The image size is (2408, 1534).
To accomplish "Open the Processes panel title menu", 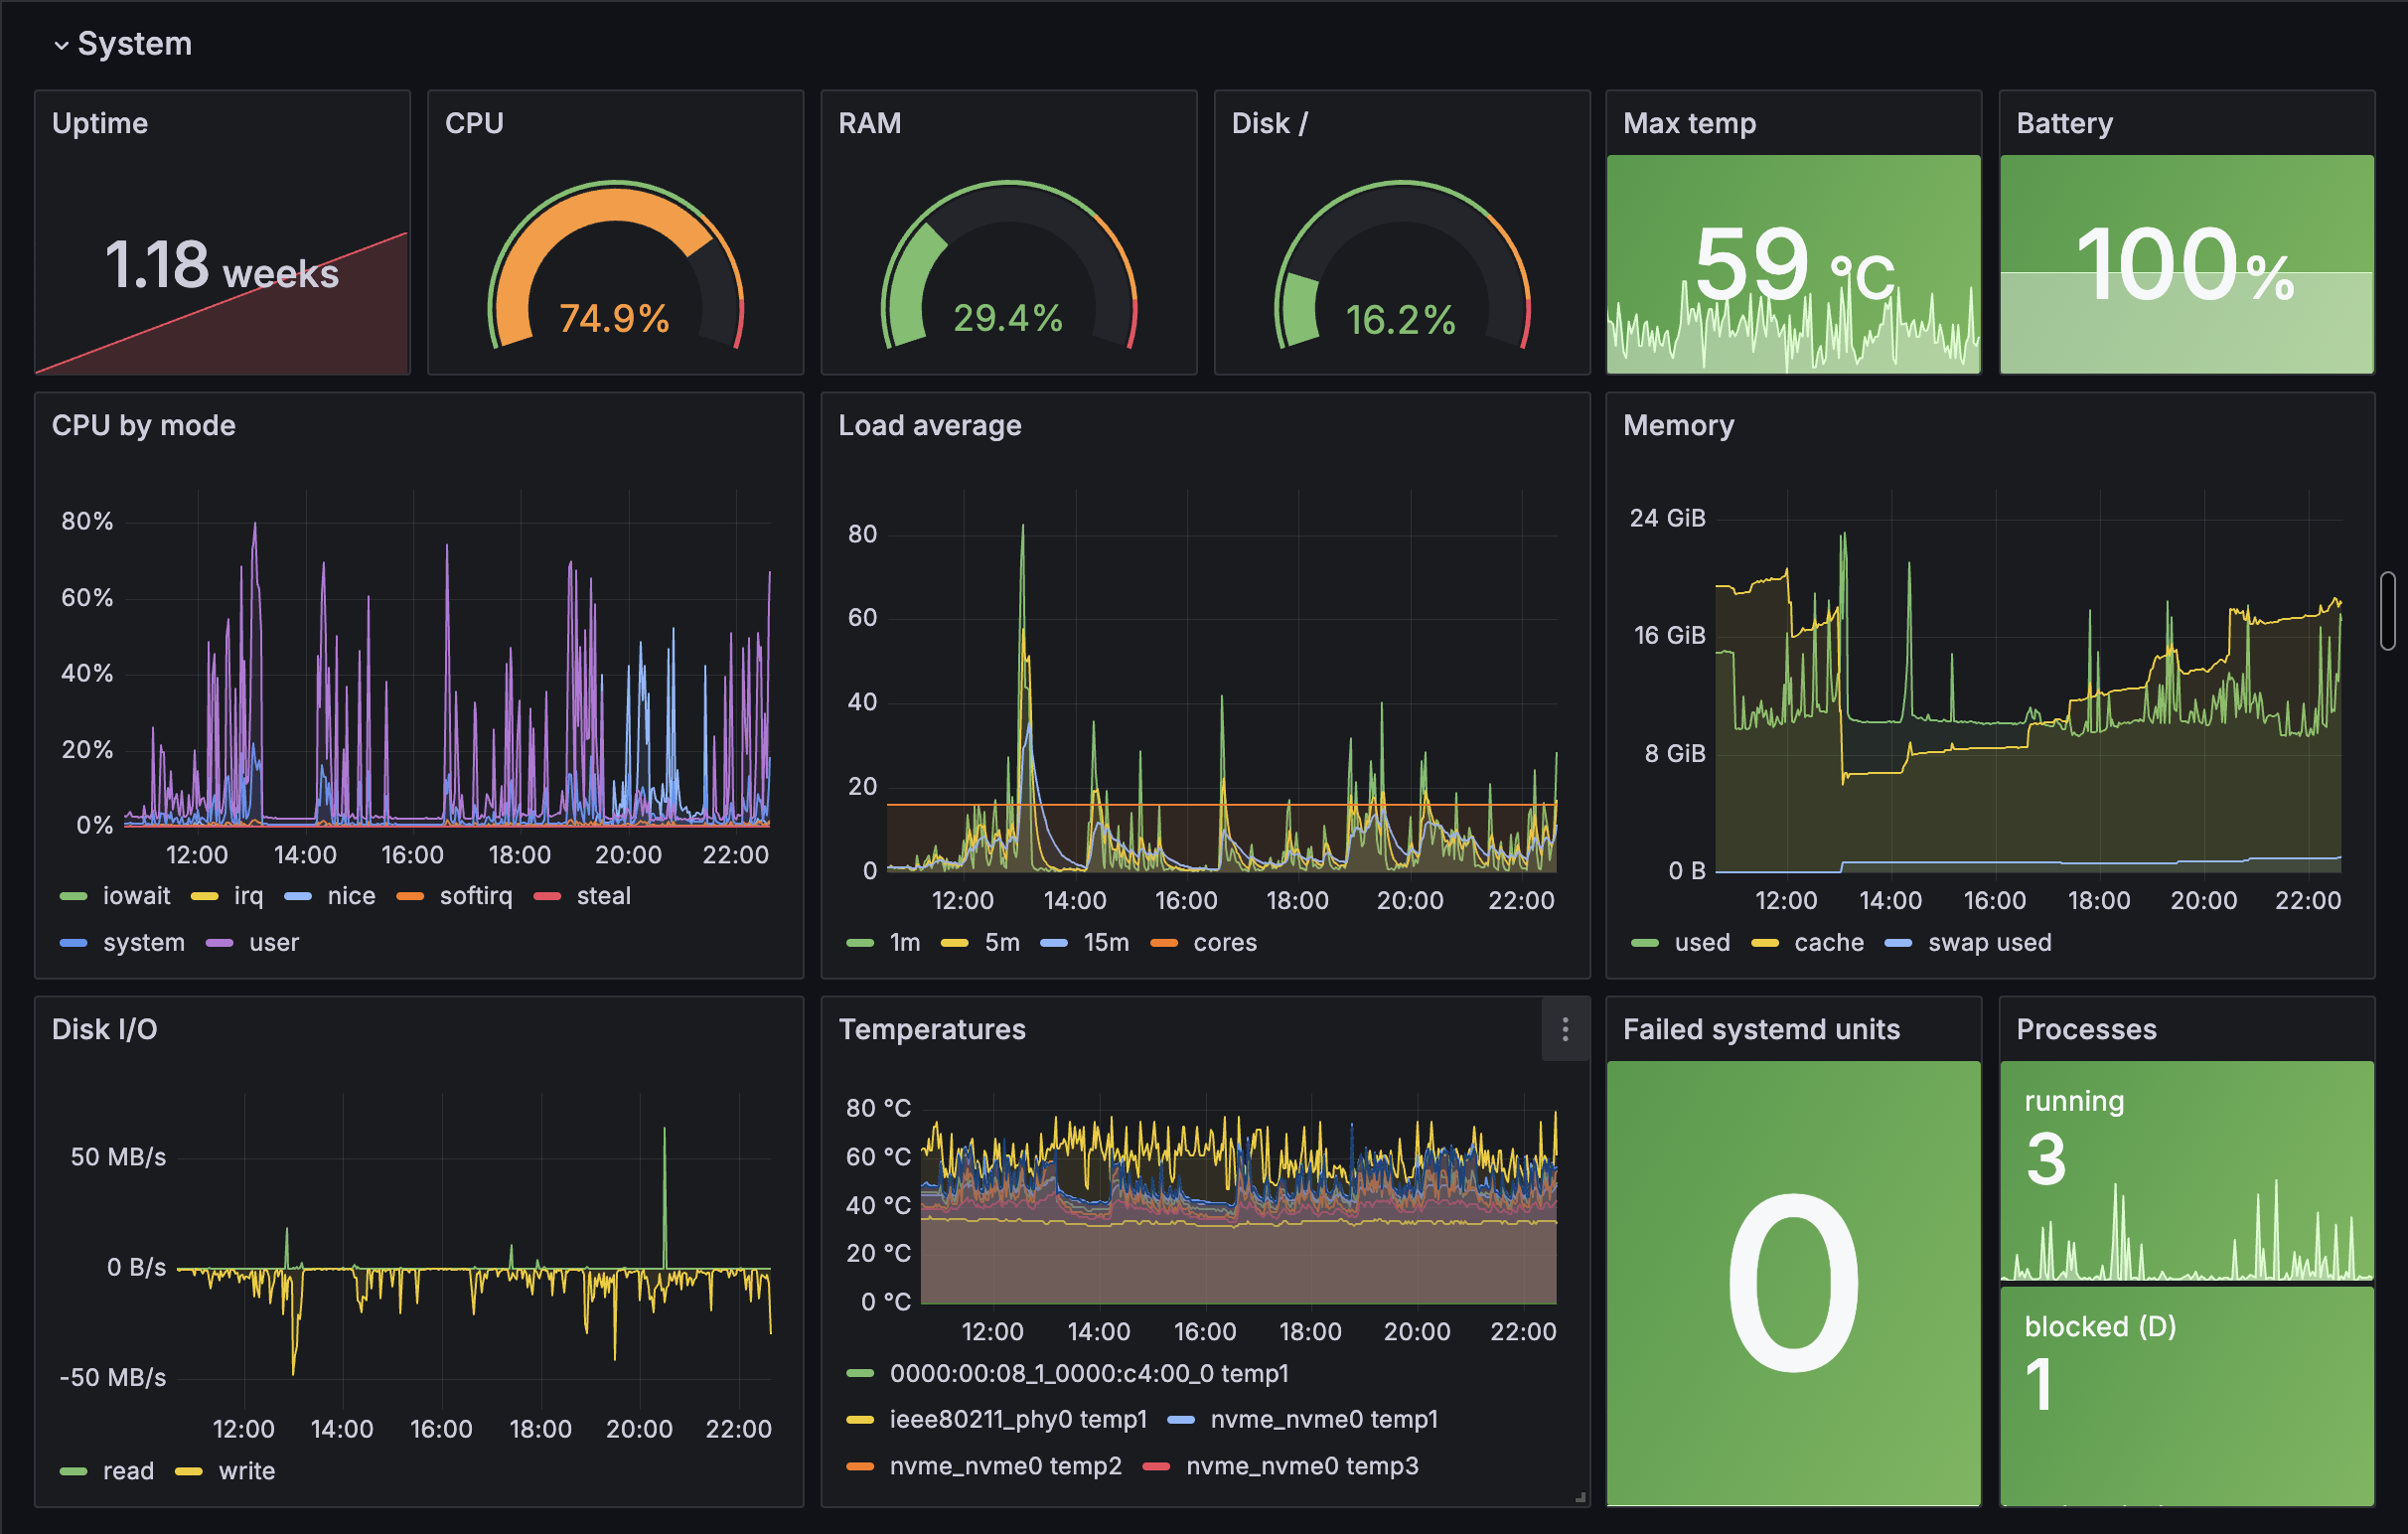I will click(2087, 1029).
